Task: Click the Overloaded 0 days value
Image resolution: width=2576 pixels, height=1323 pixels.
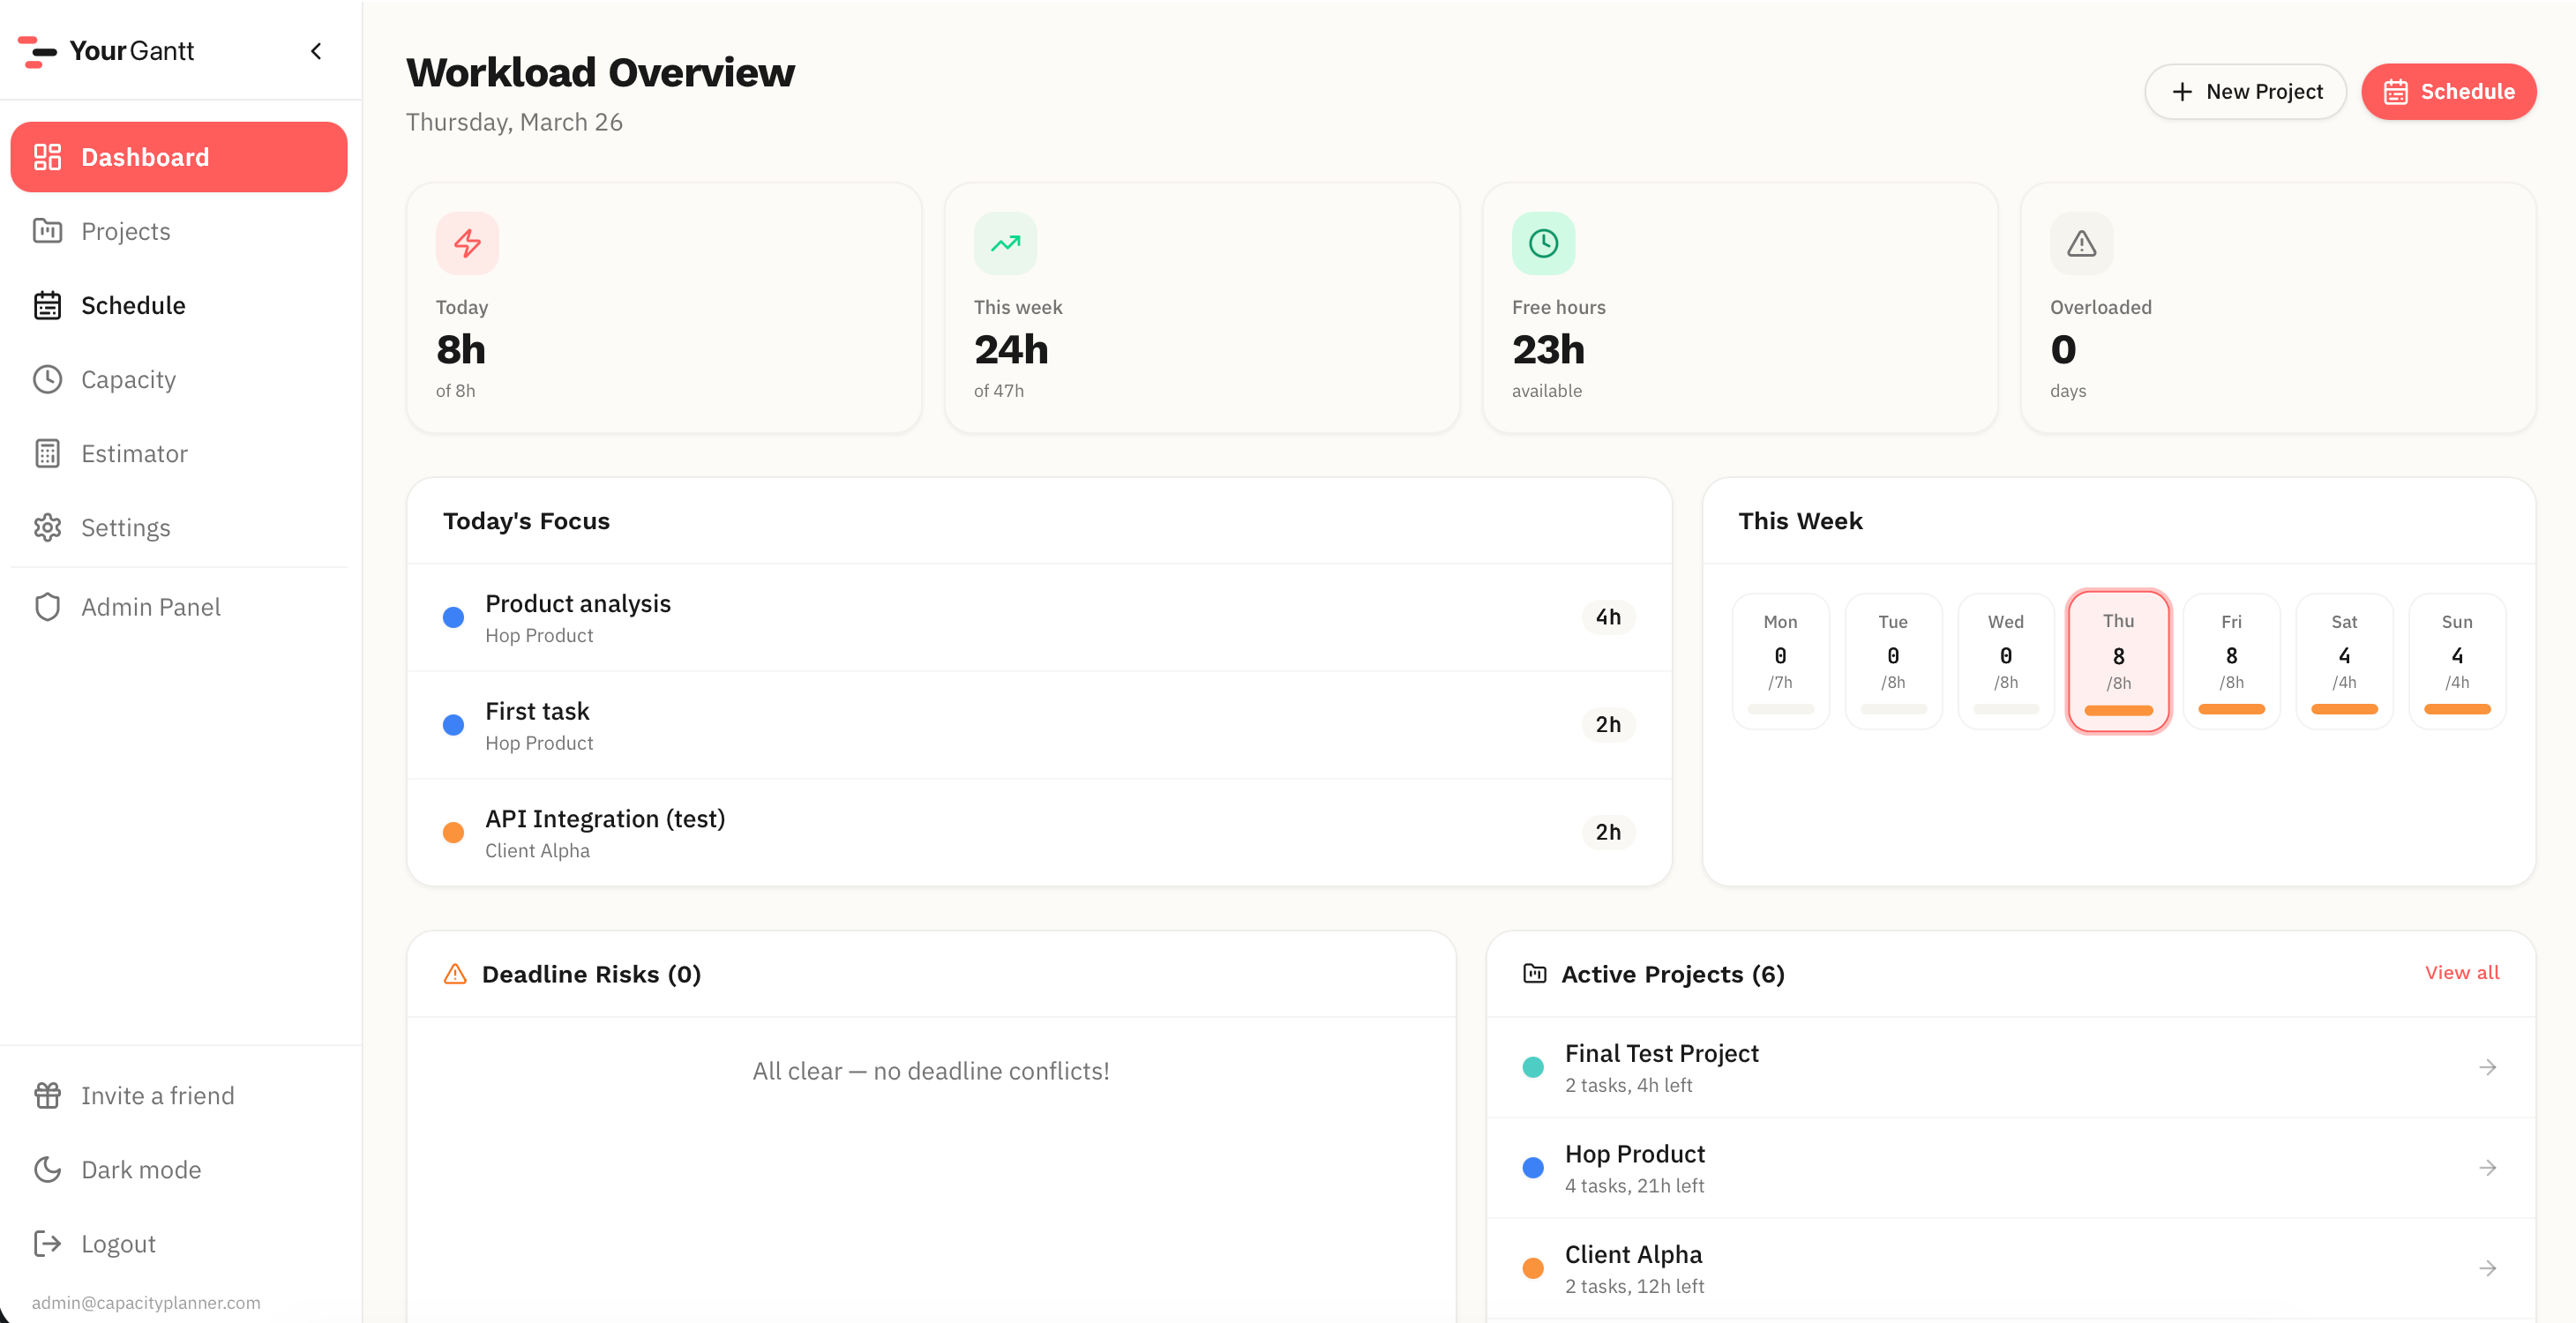Action: (x=2063, y=349)
